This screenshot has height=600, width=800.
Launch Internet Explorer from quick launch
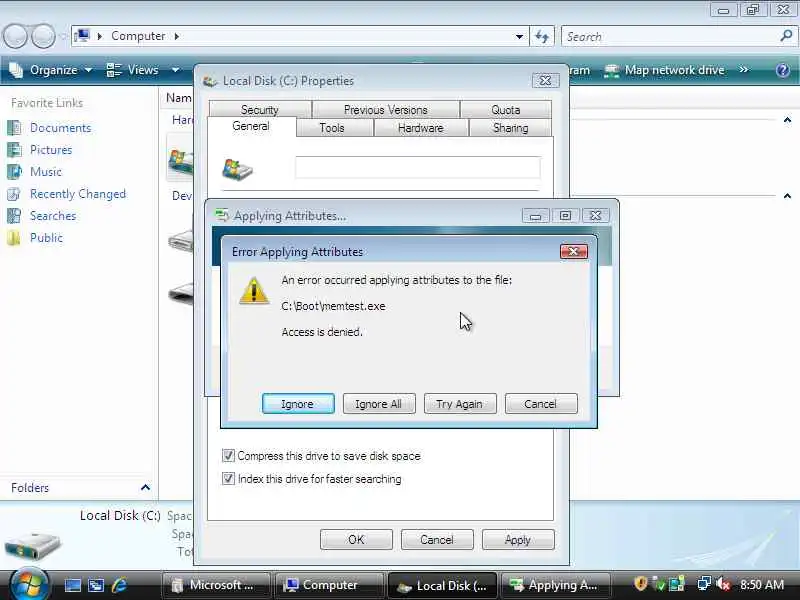point(119,585)
